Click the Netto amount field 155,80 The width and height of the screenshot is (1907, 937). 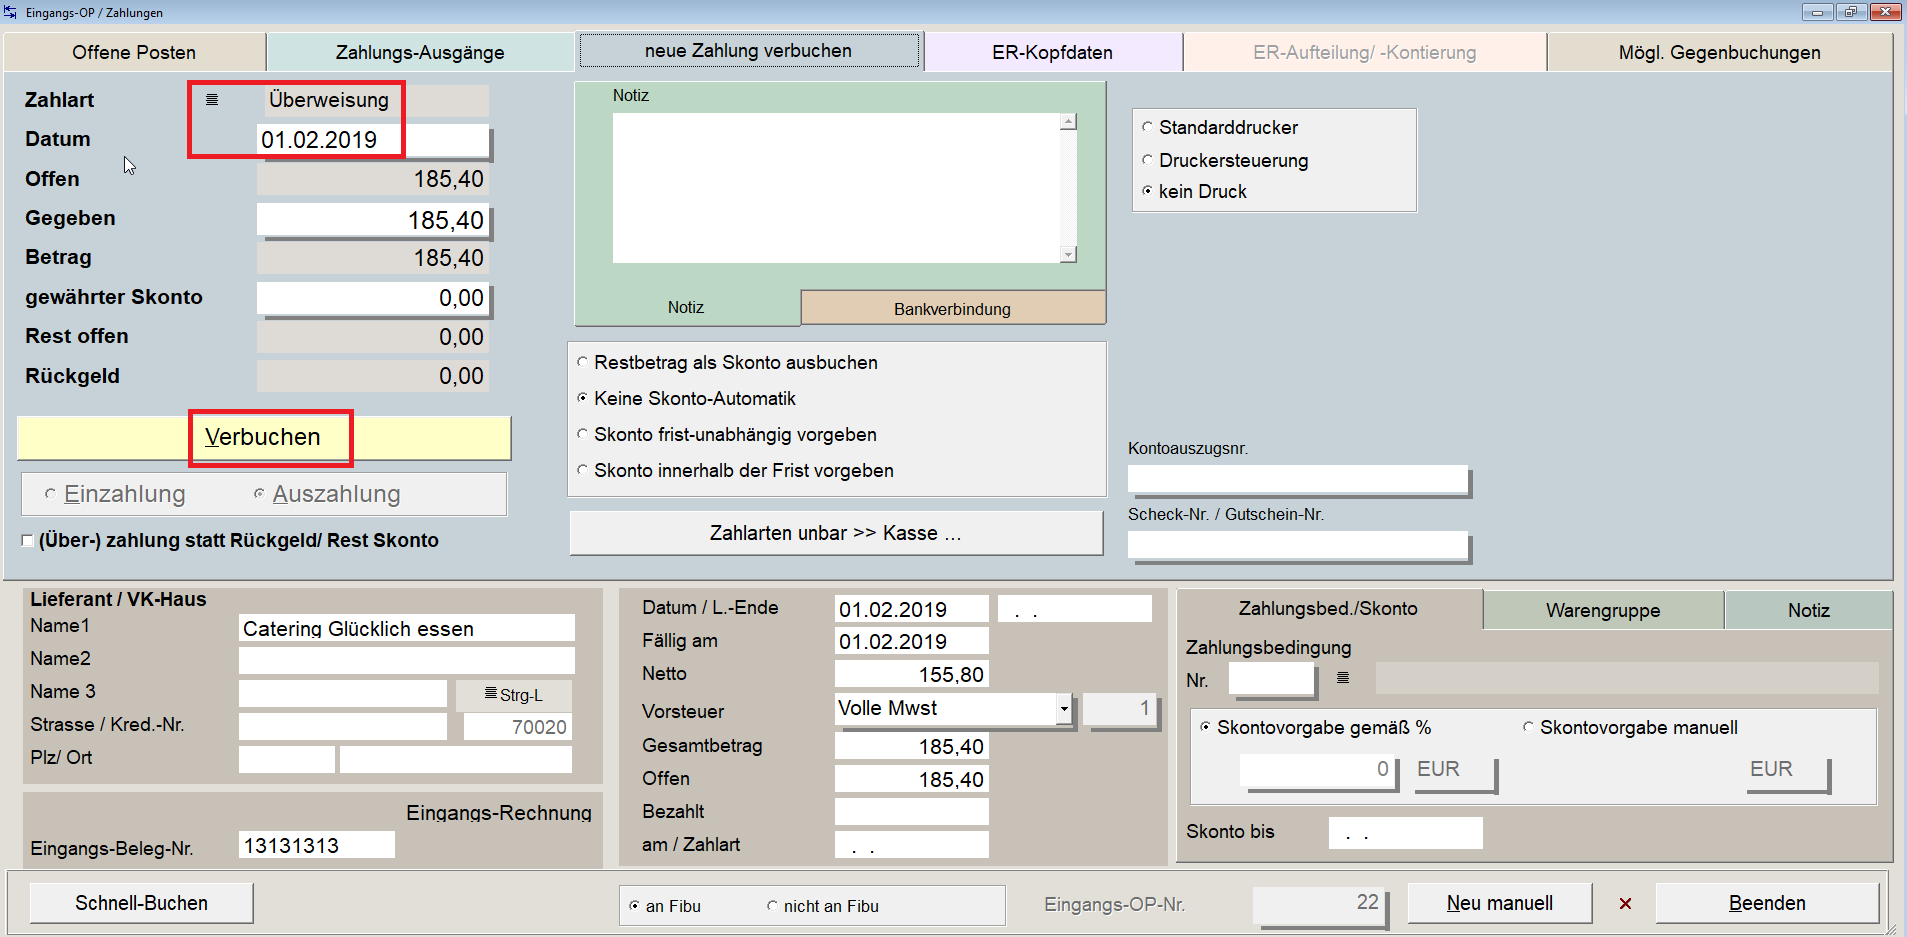tap(912, 674)
